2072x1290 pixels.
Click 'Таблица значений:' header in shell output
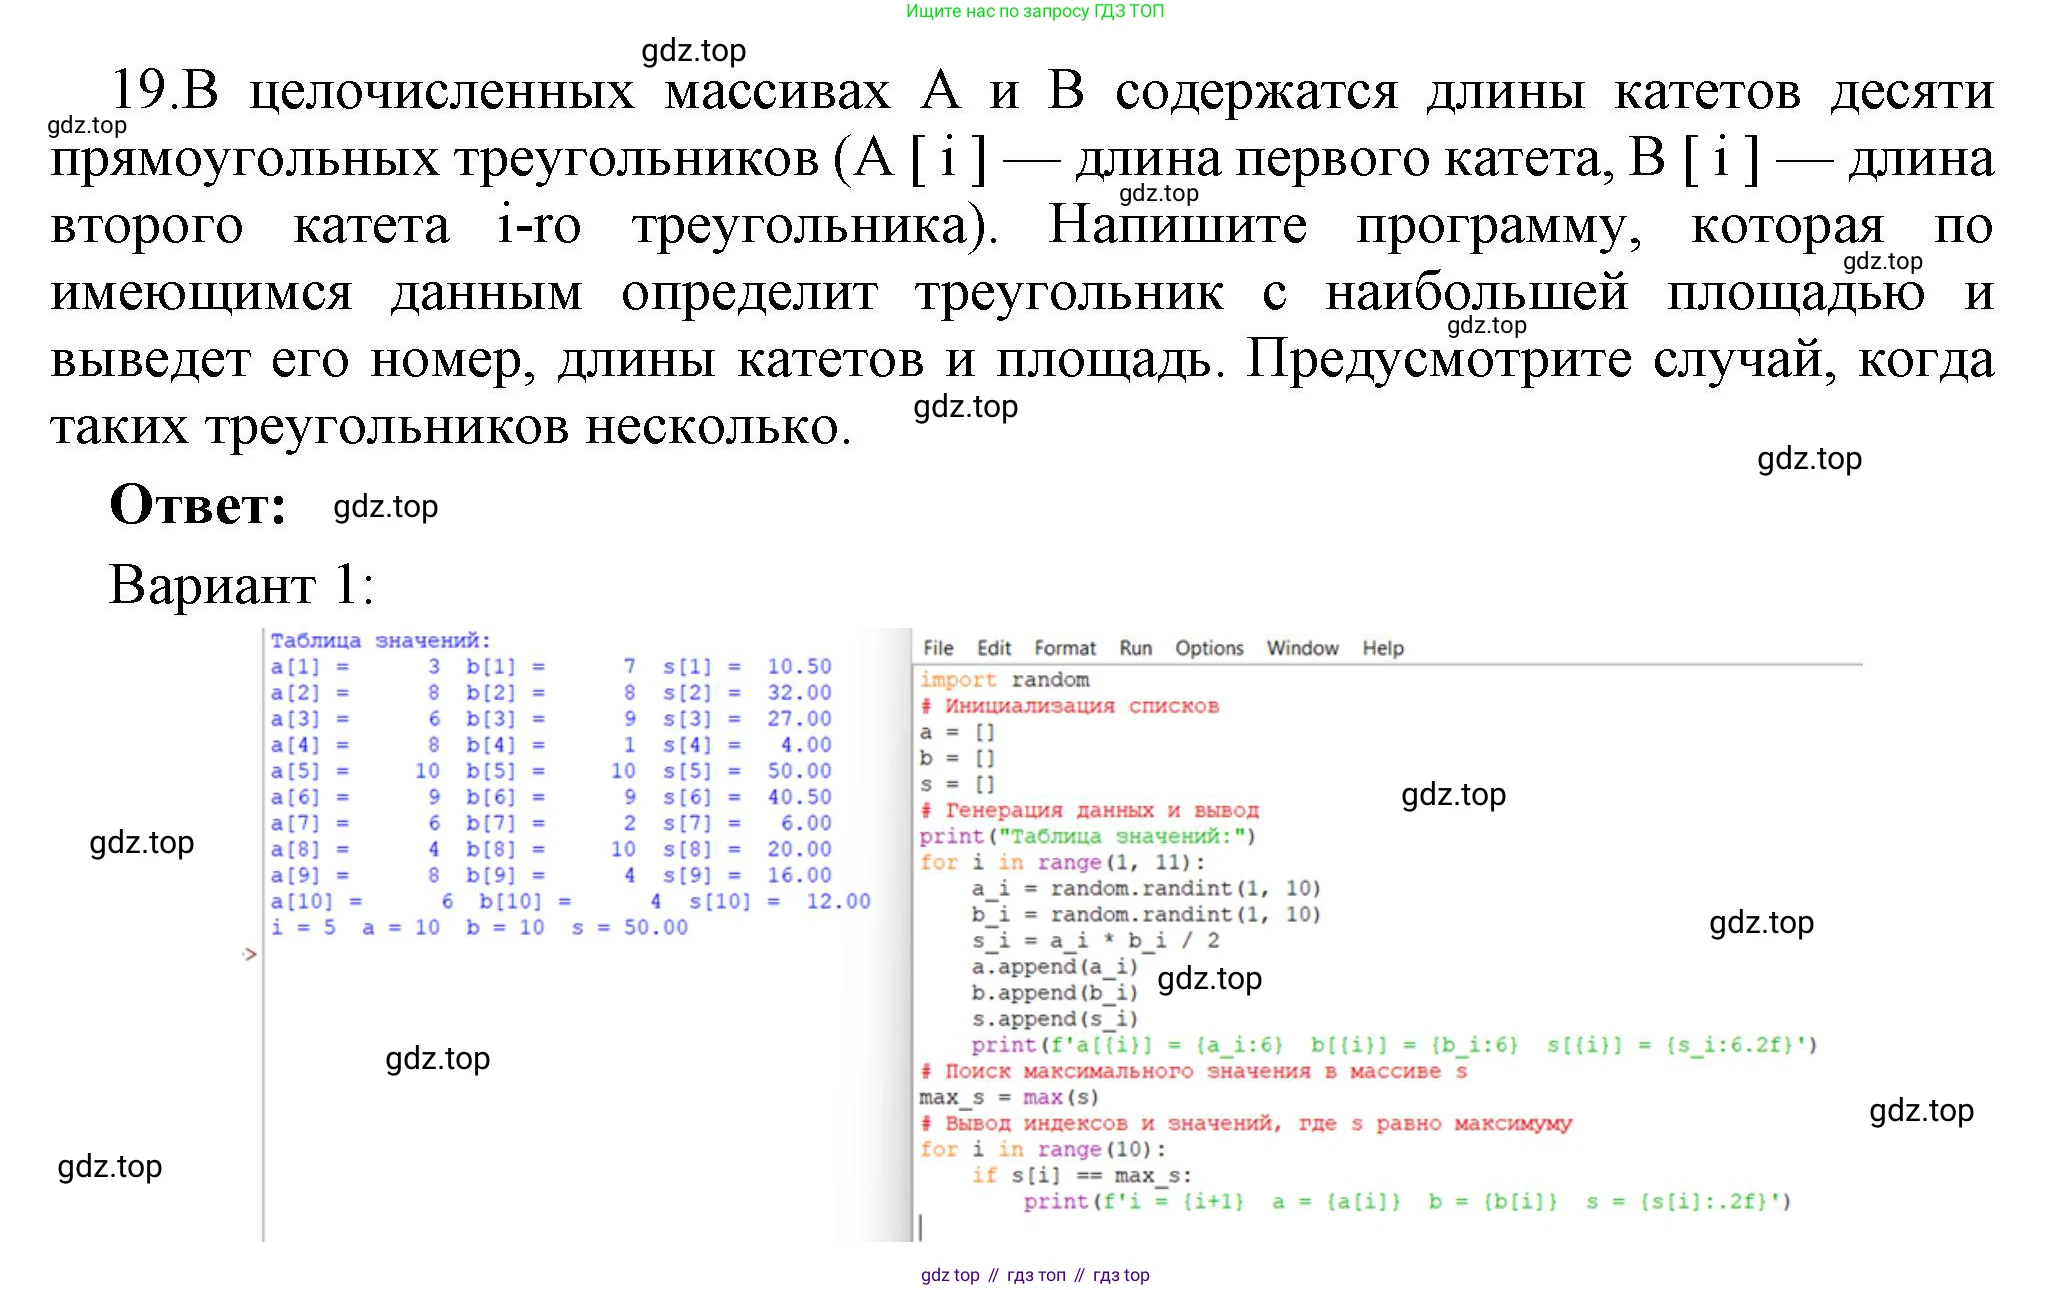(x=380, y=640)
